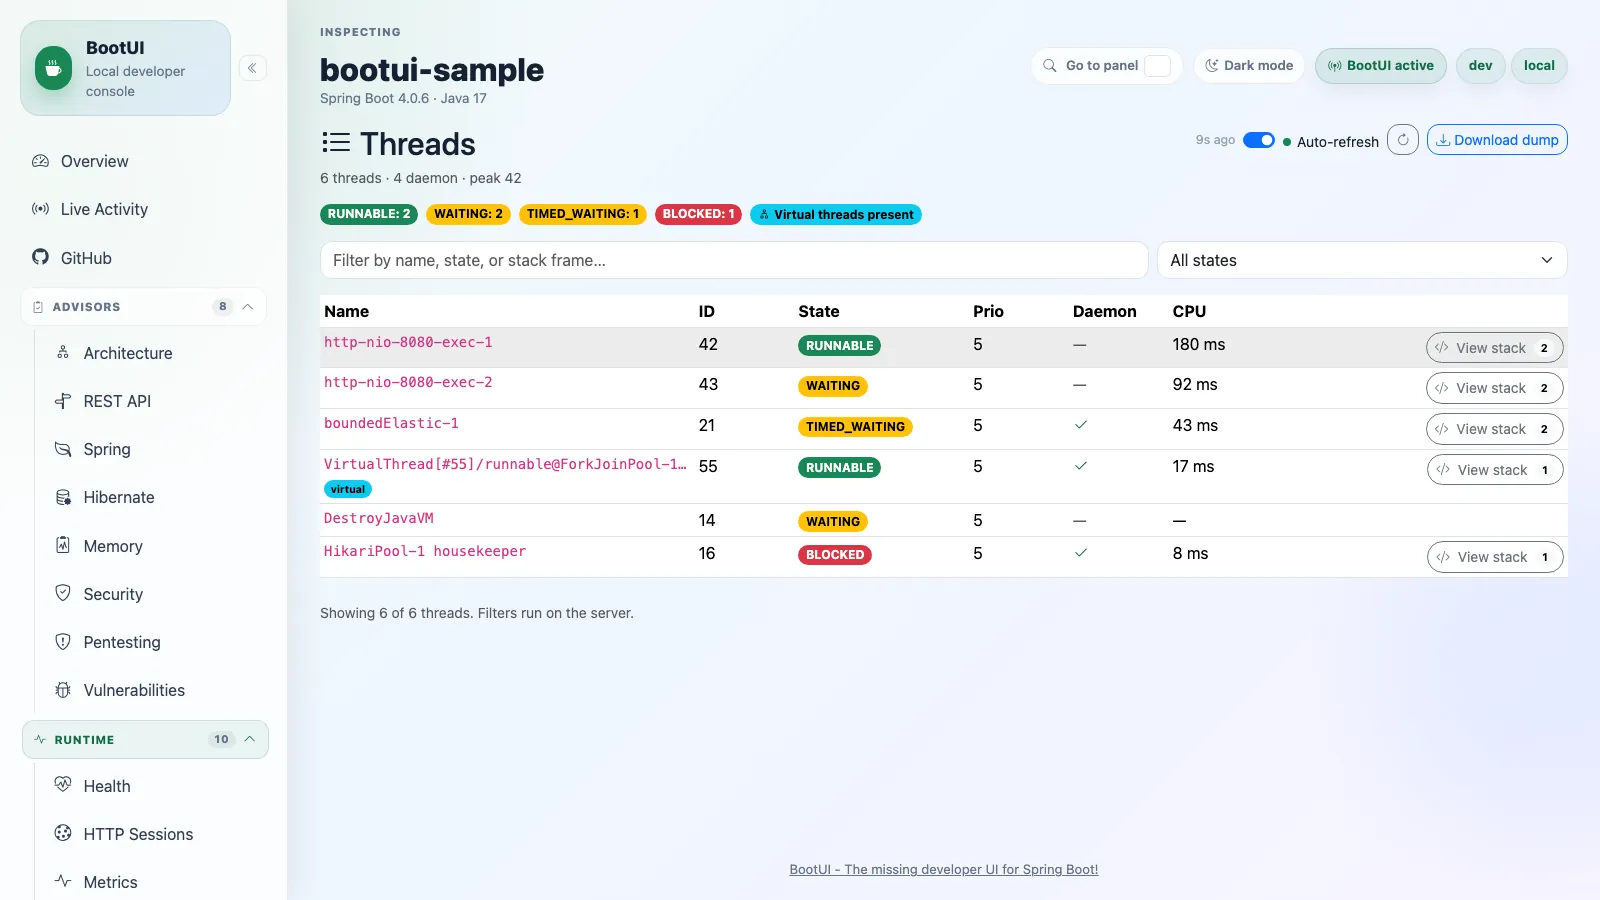Click the Overview gauge icon
This screenshot has width=1600, height=900.
40,161
